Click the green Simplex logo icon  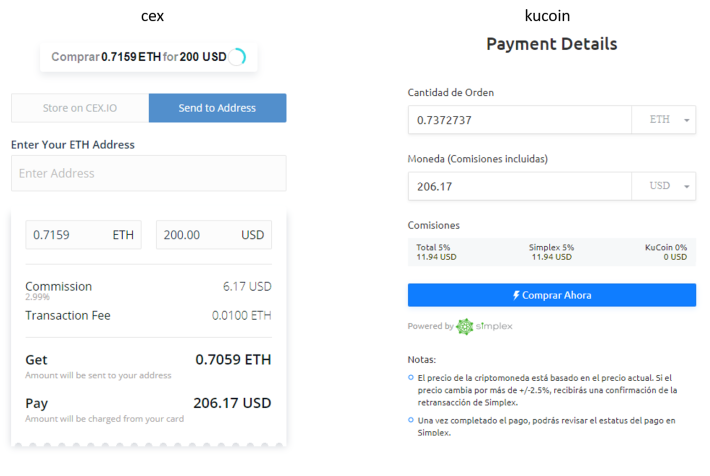tap(465, 326)
